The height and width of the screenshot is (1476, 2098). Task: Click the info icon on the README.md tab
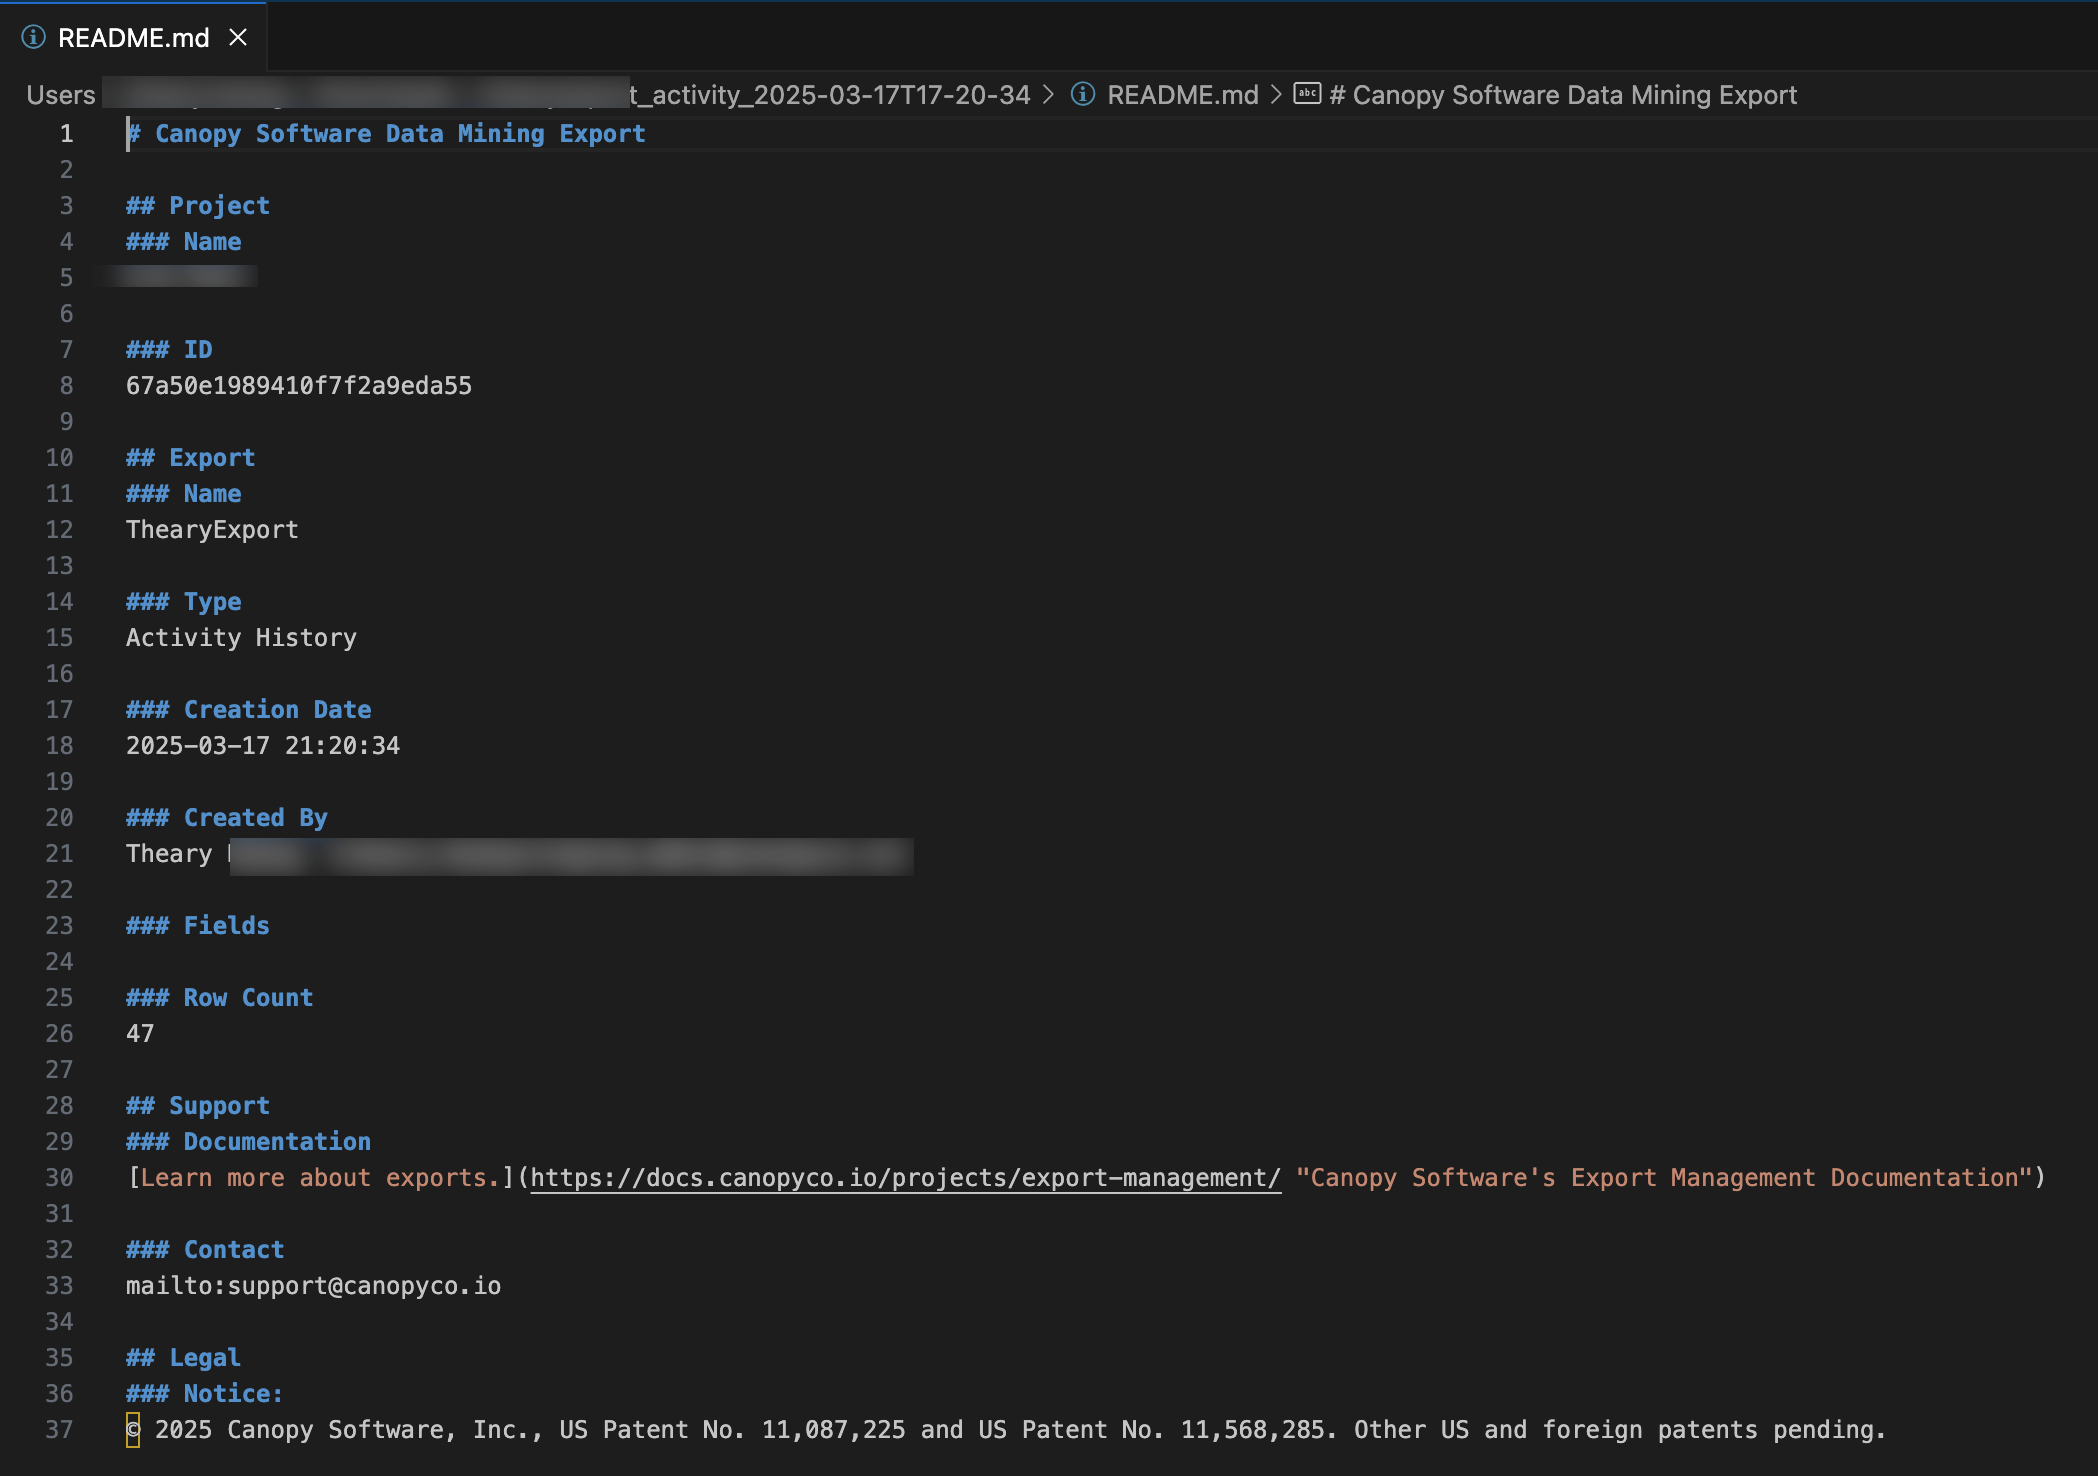(x=32, y=37)
